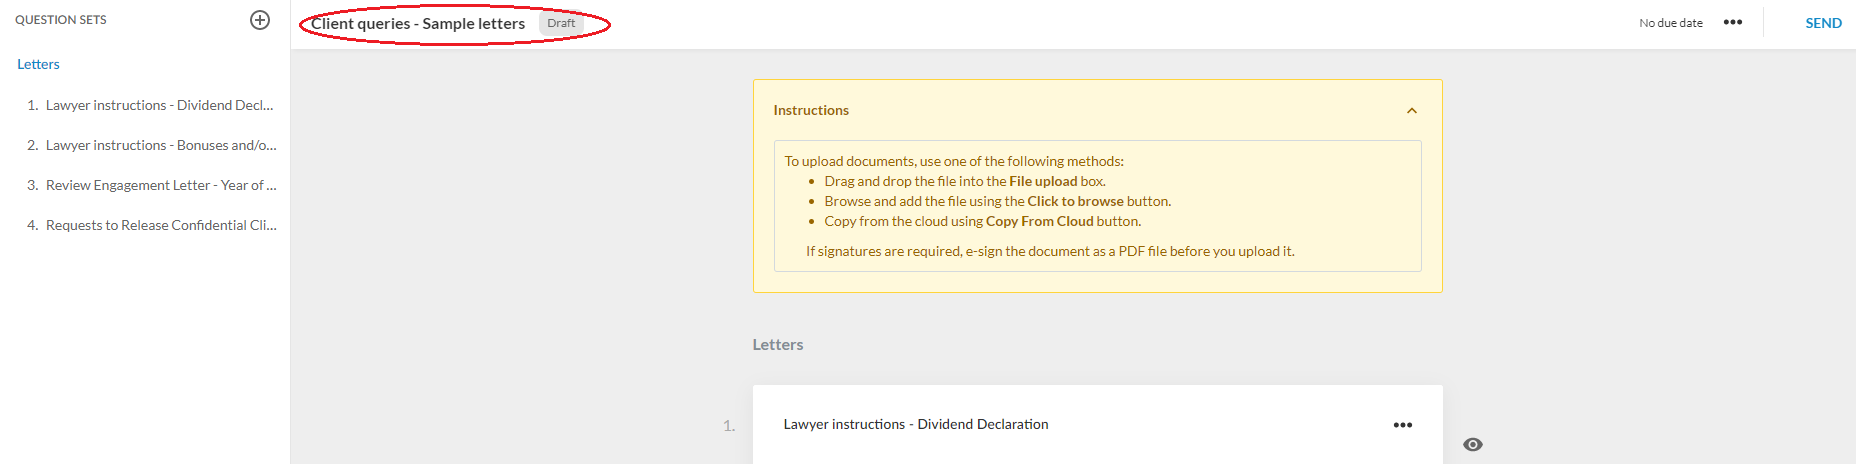
Task: Open the header three-dot options menu
Action: (1733, 22)
